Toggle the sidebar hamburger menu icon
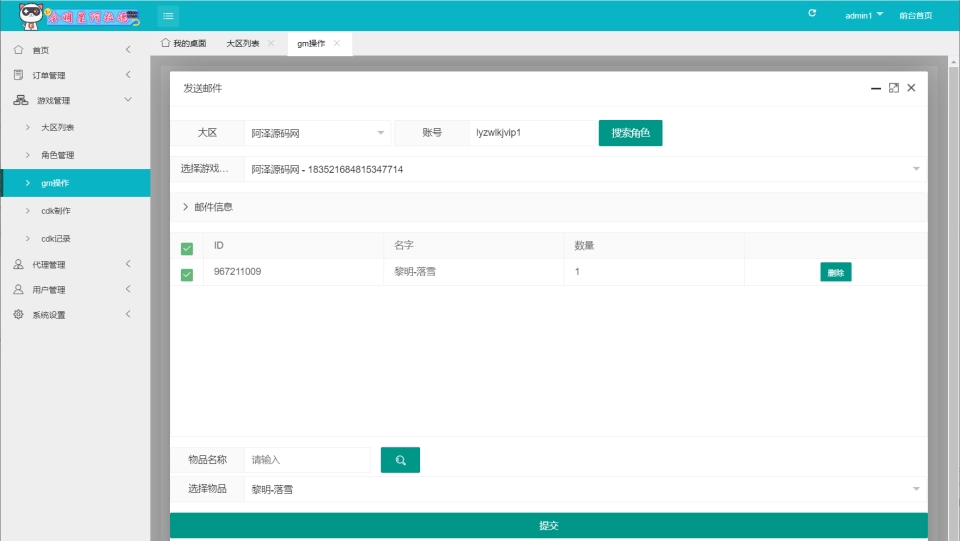This screenshot has width=960, height=541. (168, 16)
